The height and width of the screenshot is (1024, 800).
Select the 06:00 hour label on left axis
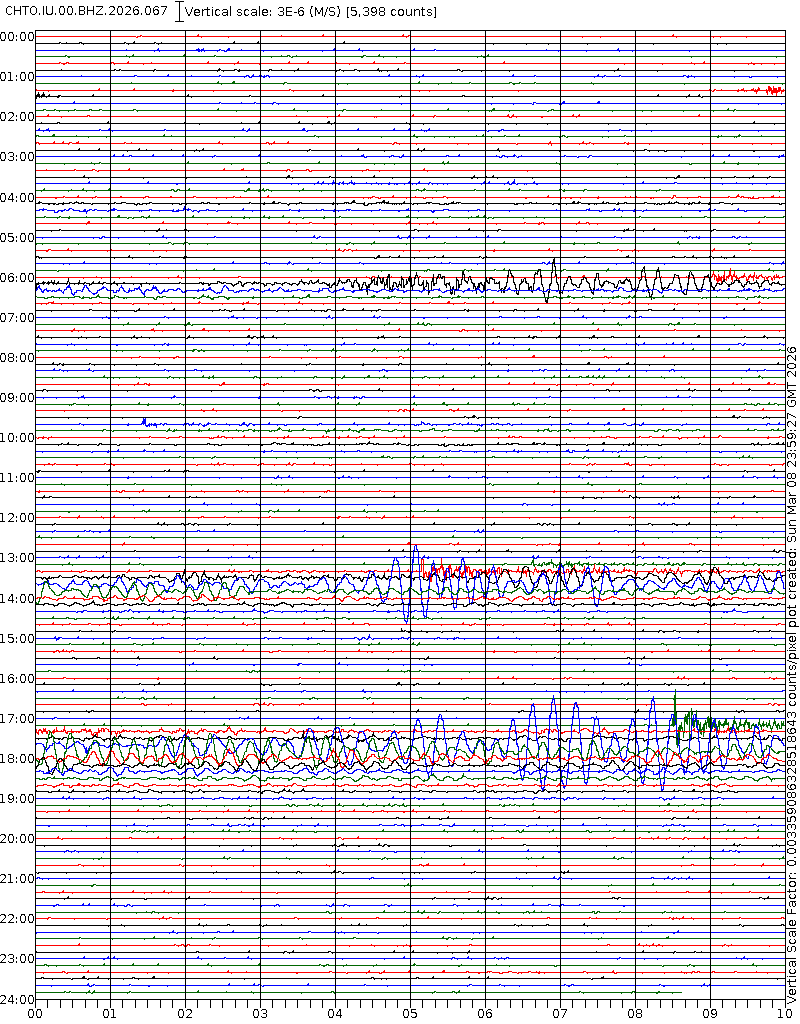click(x=18, y=278)
